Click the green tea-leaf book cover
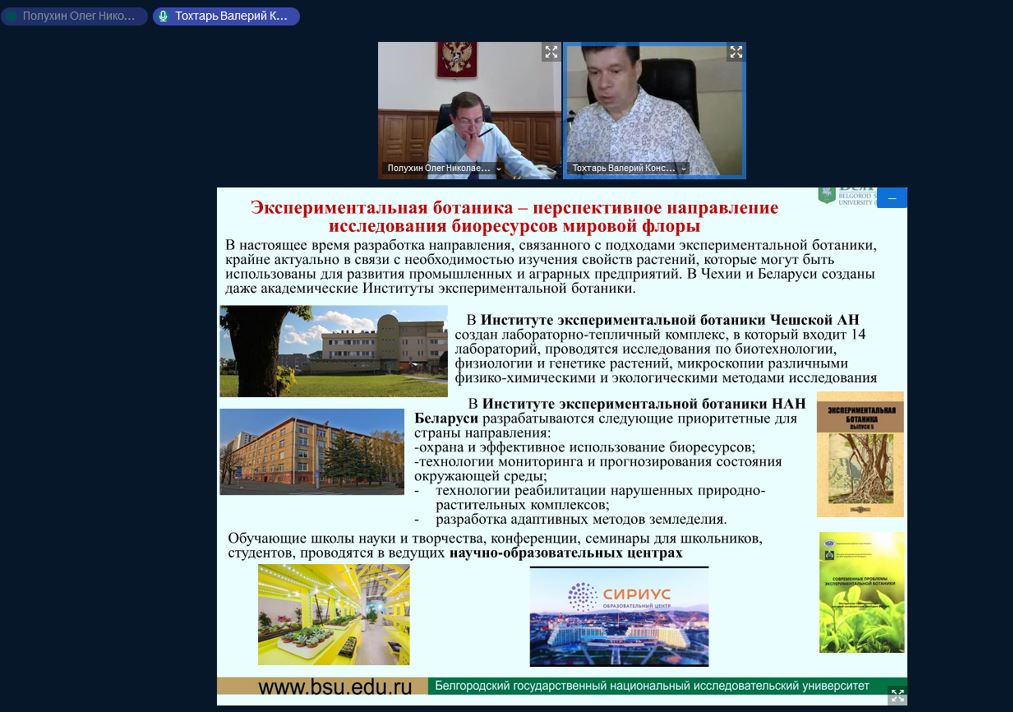This screenshot has width=1013, height=712. pos(861,593)
